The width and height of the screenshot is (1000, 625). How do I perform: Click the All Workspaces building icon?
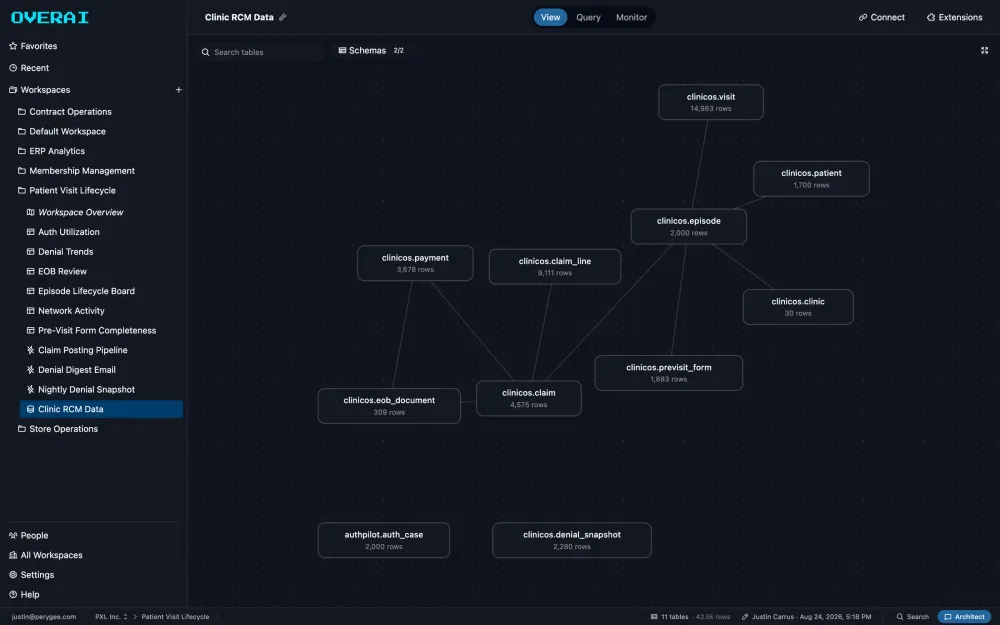pos(13,555)
